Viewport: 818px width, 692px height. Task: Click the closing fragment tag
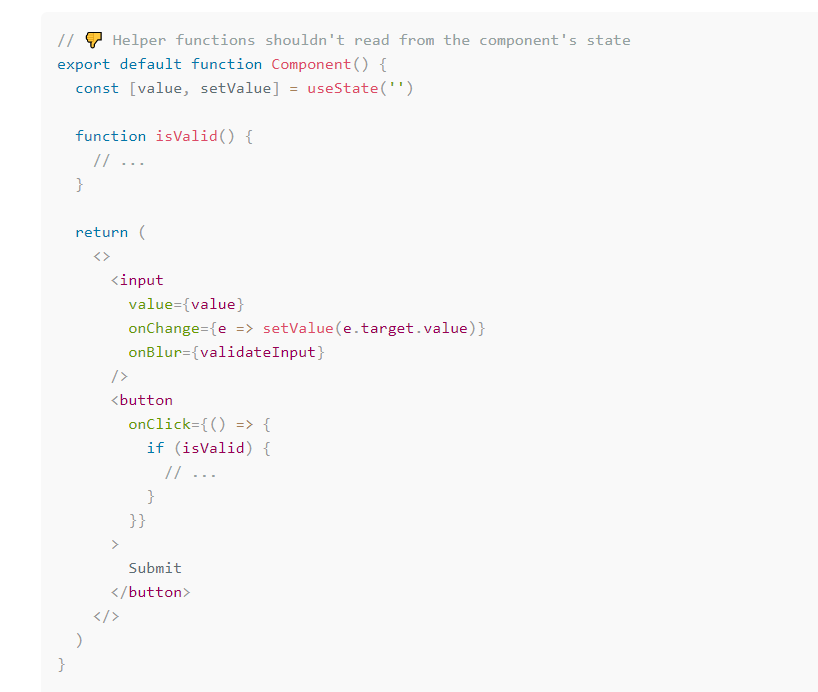point(106,616)
